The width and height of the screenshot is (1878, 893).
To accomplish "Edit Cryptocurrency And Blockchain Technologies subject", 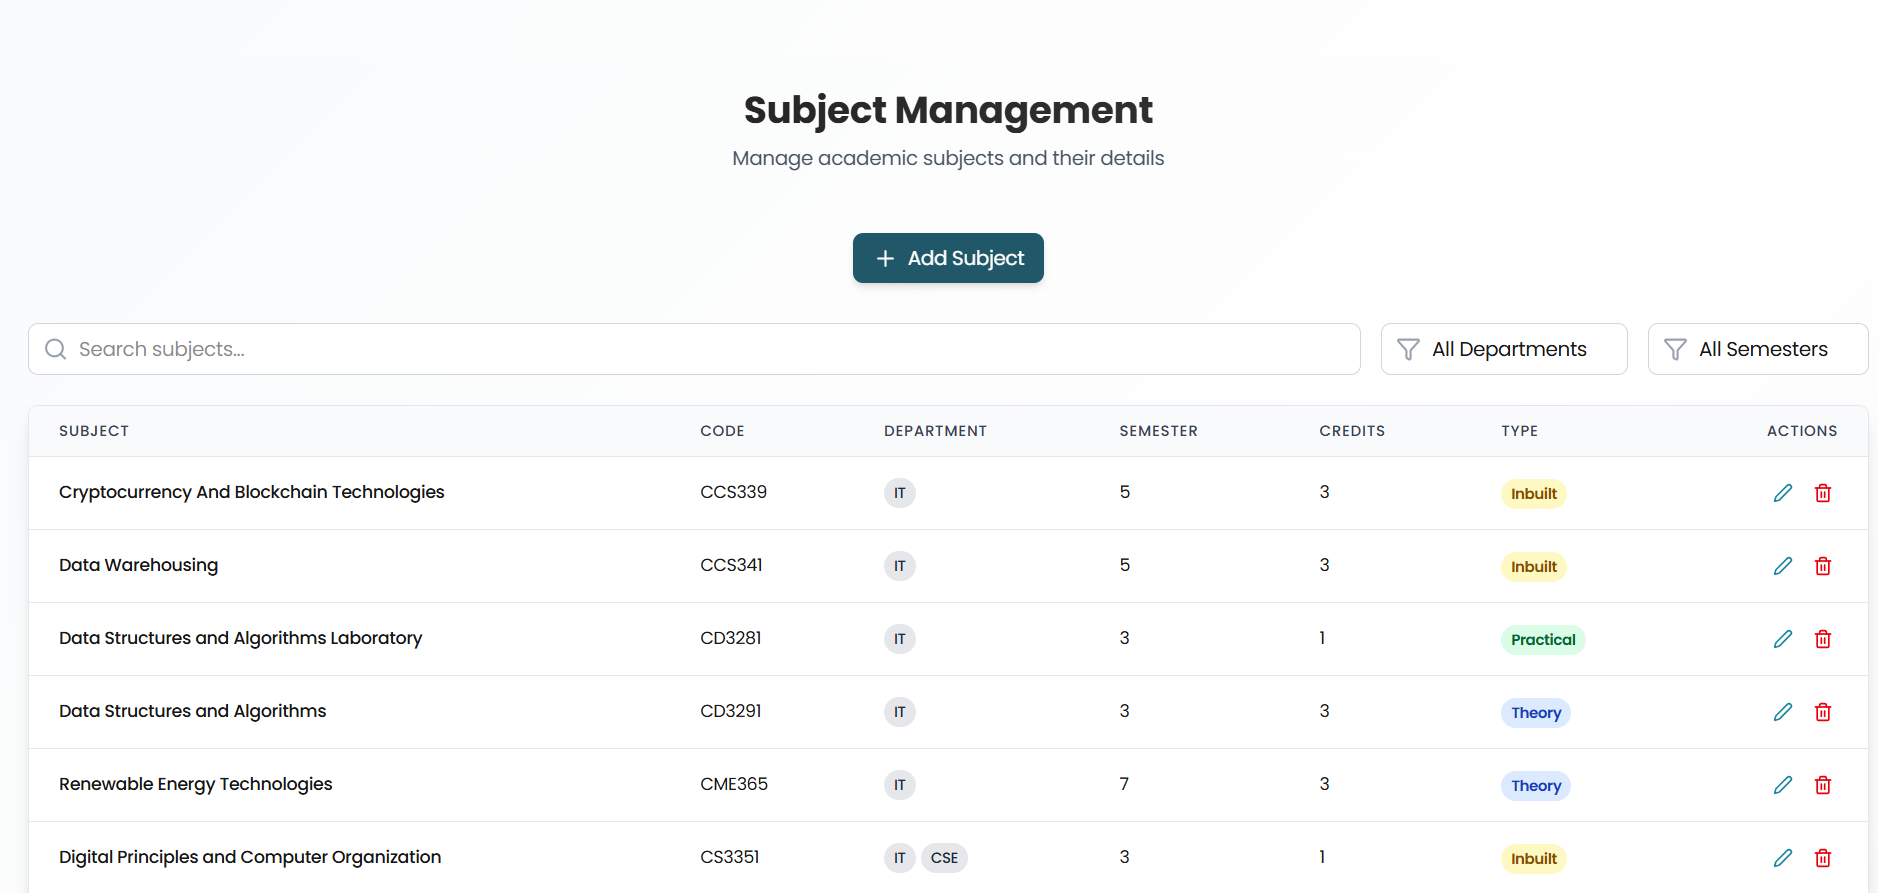I will [1783, 493].
